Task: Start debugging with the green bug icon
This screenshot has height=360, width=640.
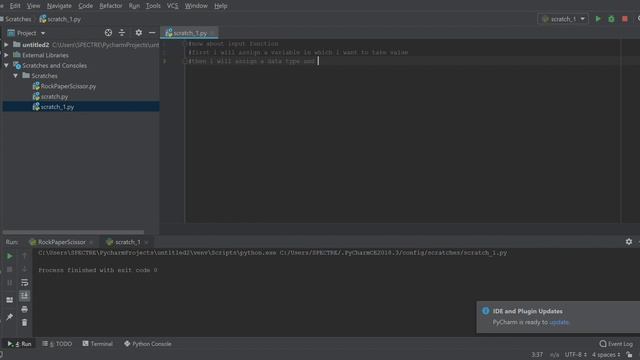Action: pyautogui.click(x=611, y=19)
